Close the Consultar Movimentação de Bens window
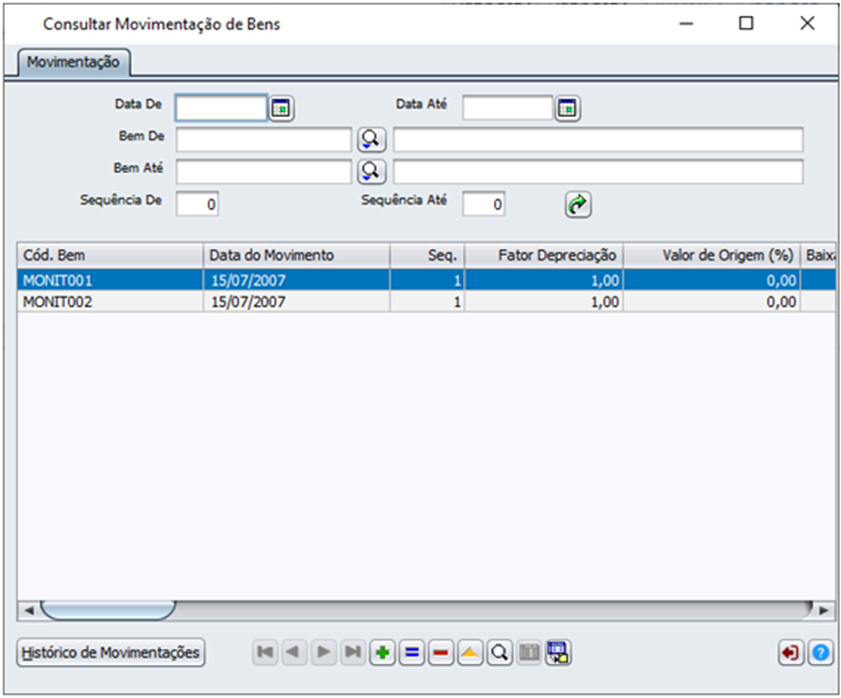Screen dimensions: 841x698 (x=807, y=23)
